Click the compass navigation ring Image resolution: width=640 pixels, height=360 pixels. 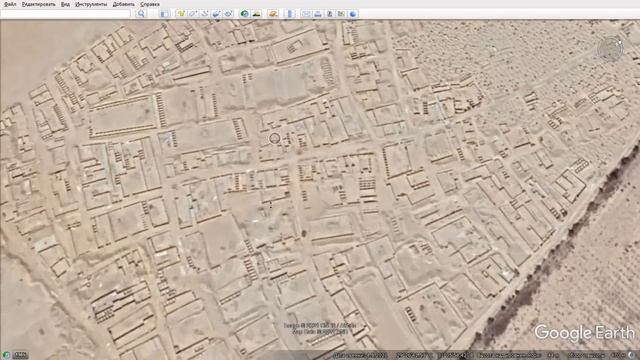point(610,49)
